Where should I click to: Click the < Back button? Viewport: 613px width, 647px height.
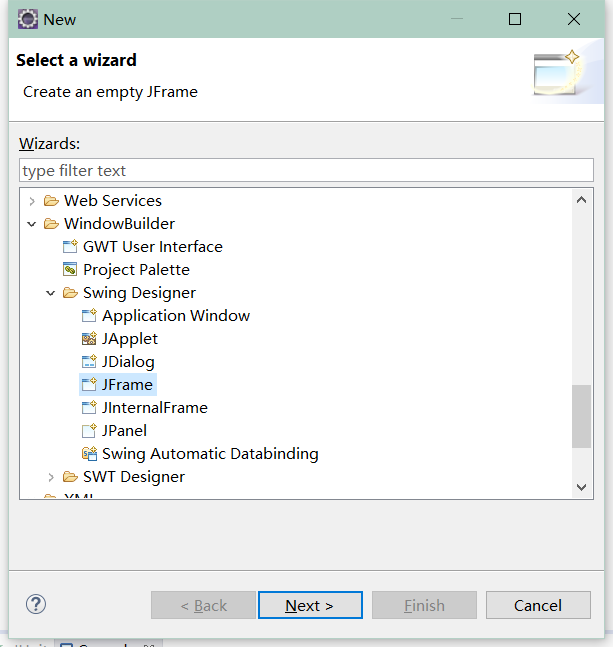pyautogui.click(x=203, y=605)
